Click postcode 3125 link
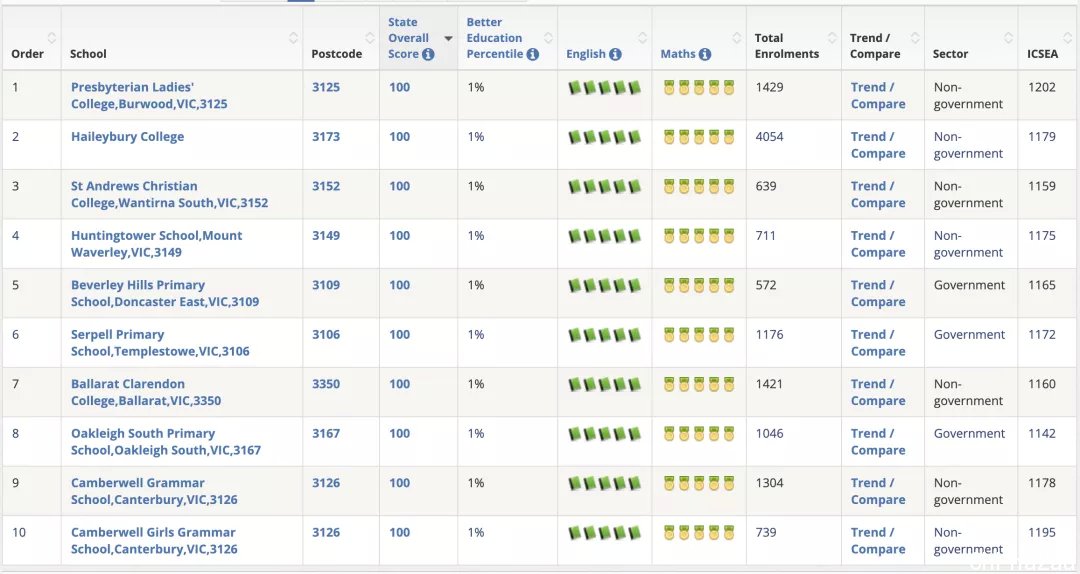The height and width of the screenshot is (574, 1080). [326, 88]
